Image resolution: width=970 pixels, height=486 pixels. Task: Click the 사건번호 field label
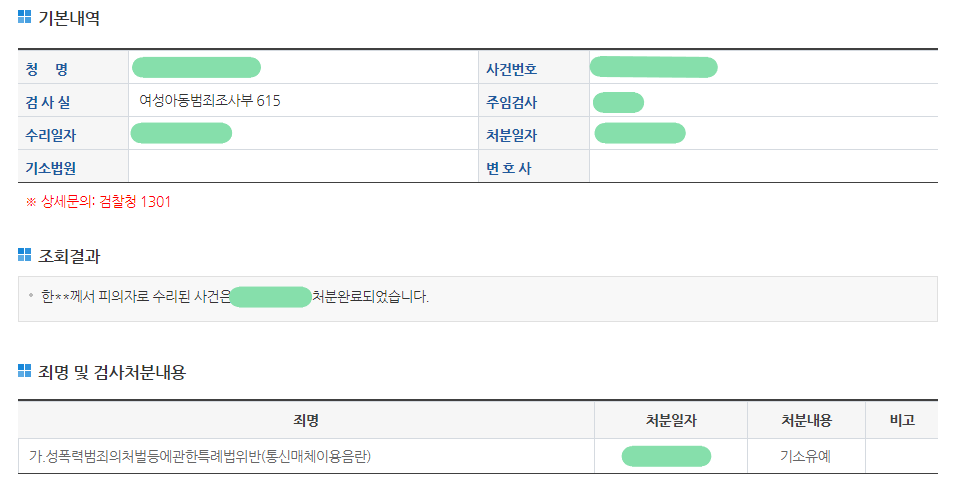pyautogui.click(x=511, y=69)
